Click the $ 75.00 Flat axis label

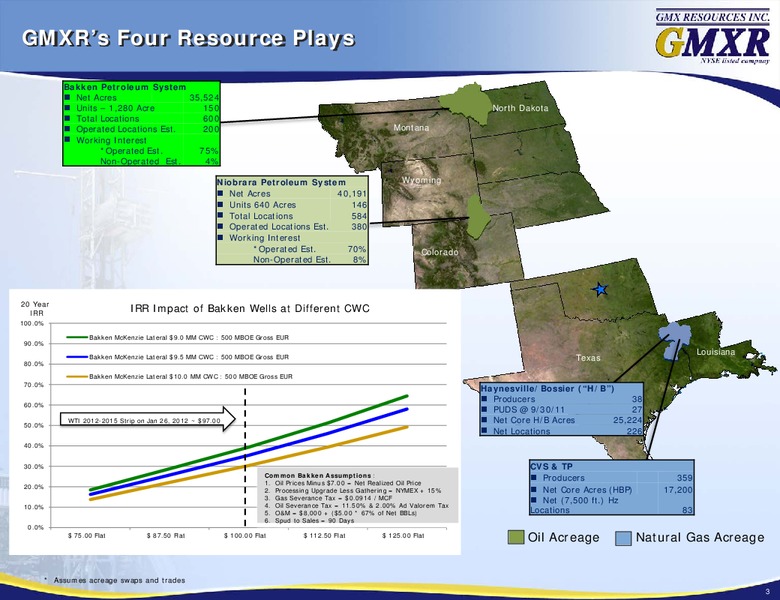click(x=87, y=536)
